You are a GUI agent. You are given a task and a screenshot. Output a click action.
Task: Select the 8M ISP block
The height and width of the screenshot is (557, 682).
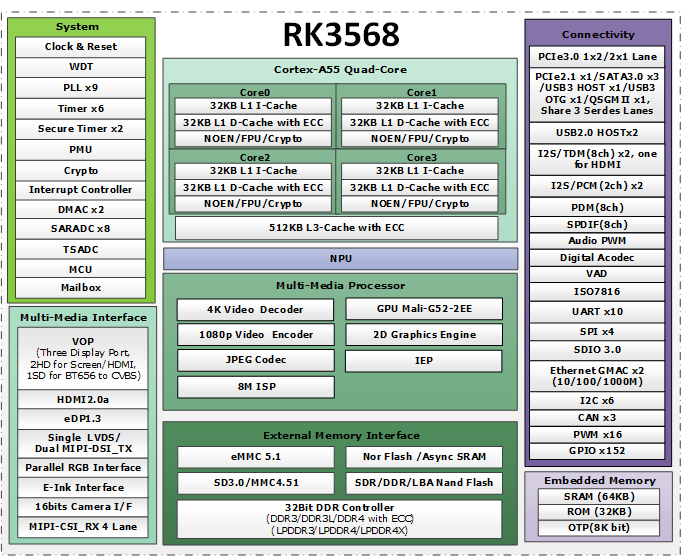[x=254, y=387]
